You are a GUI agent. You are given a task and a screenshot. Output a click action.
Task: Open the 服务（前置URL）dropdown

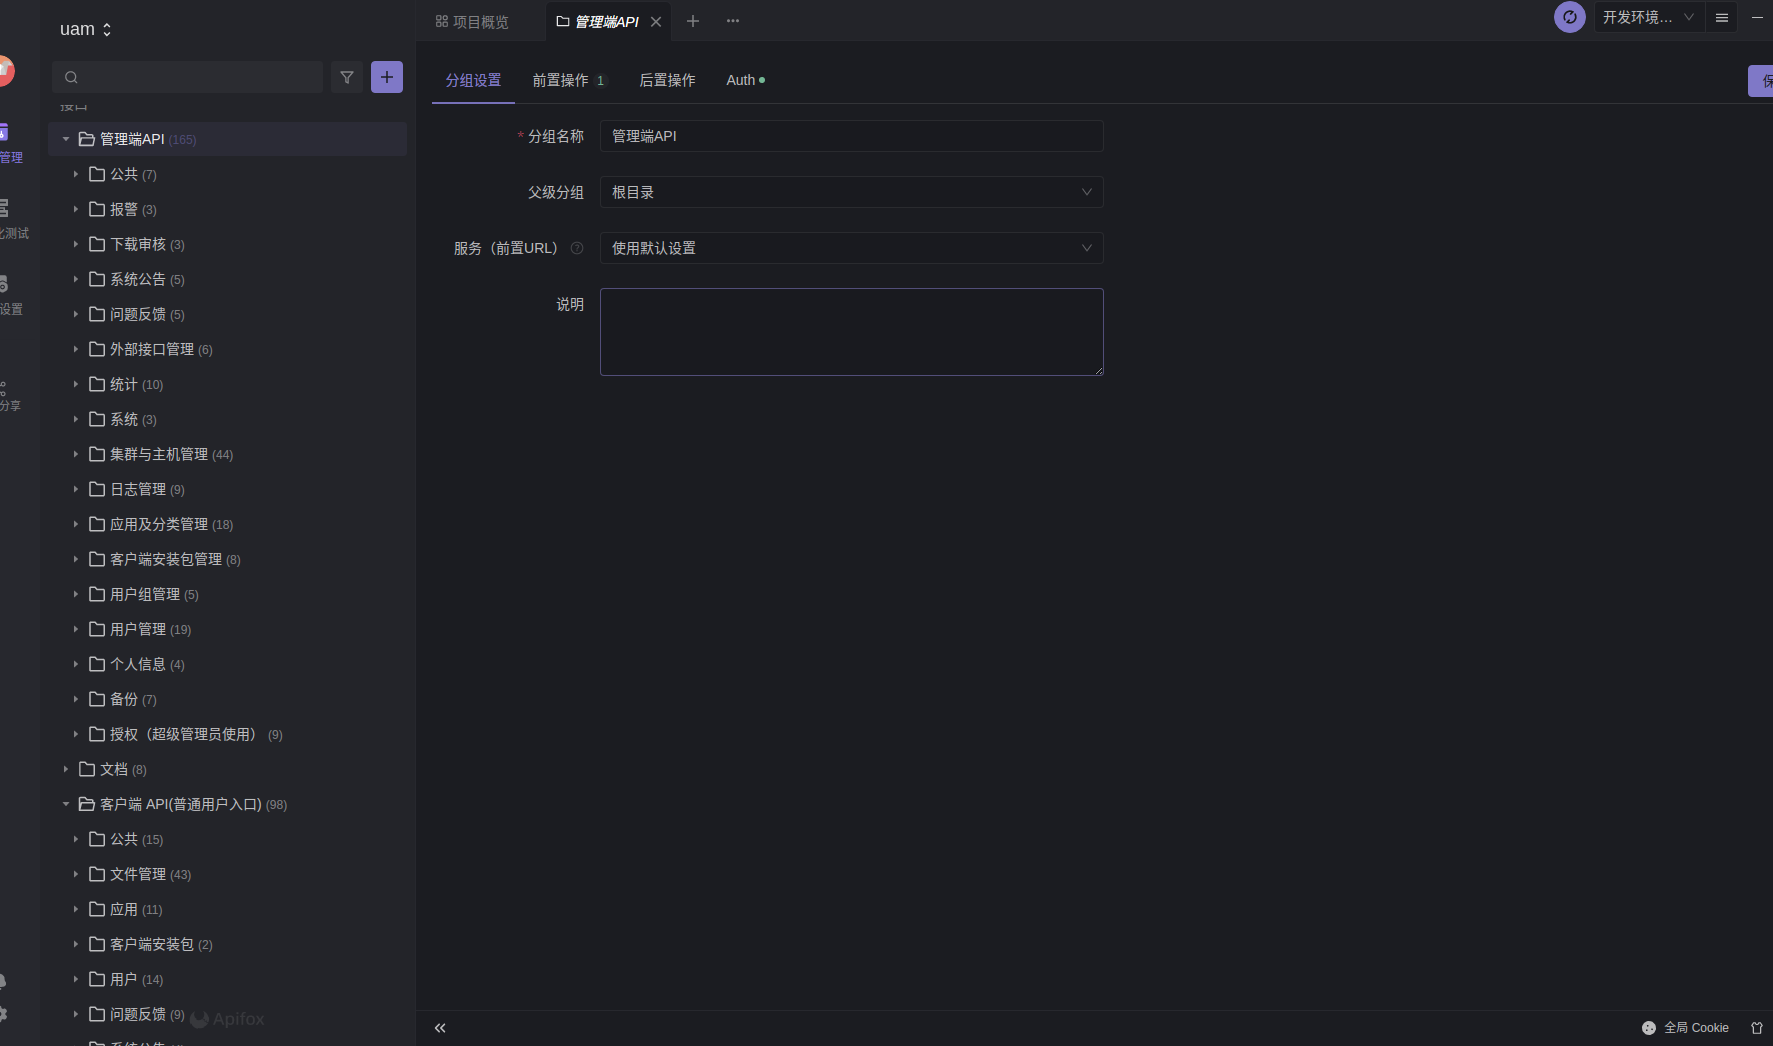pos(852,248)
